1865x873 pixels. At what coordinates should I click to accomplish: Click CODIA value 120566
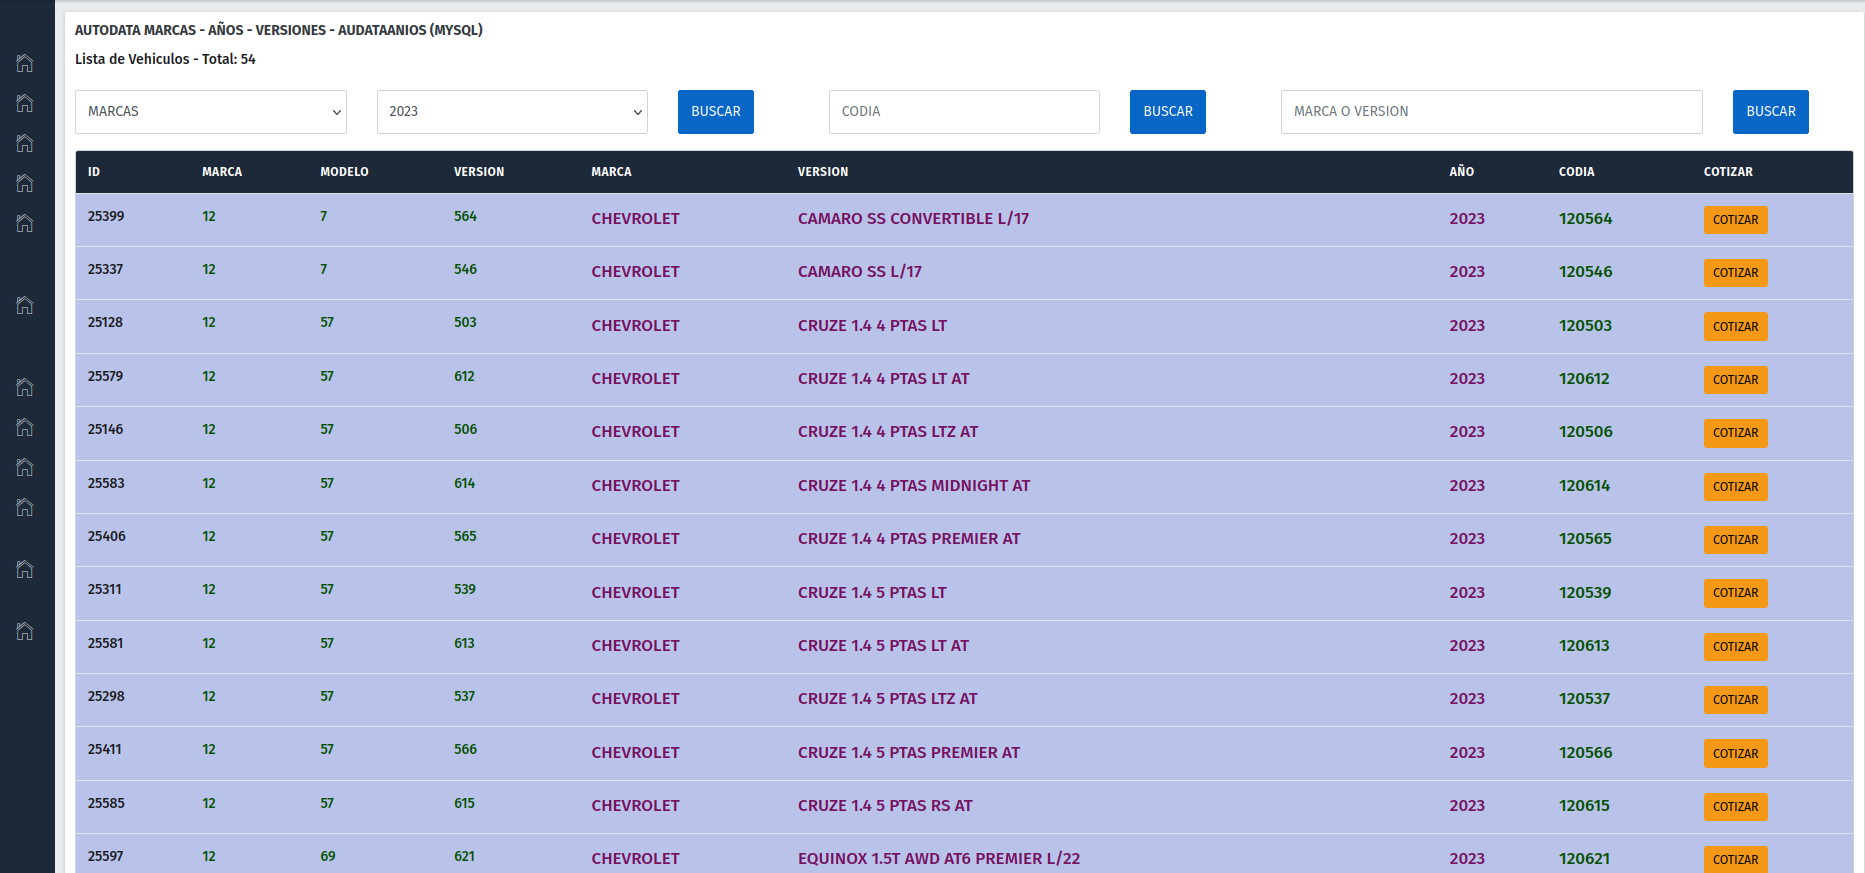tap(1585, 752)
